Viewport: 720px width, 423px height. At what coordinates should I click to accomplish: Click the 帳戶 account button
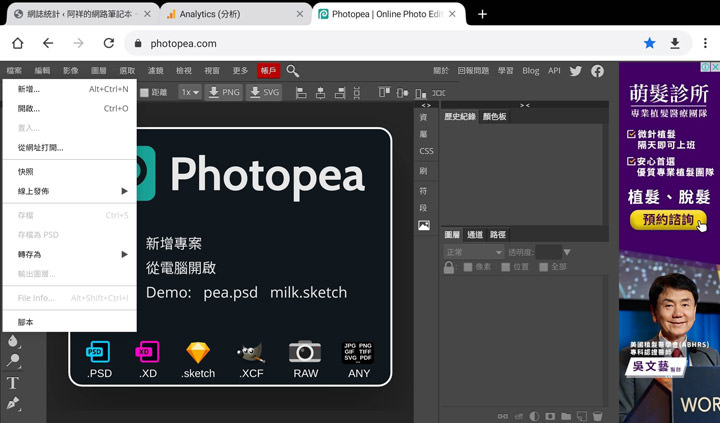pos(269,71)
